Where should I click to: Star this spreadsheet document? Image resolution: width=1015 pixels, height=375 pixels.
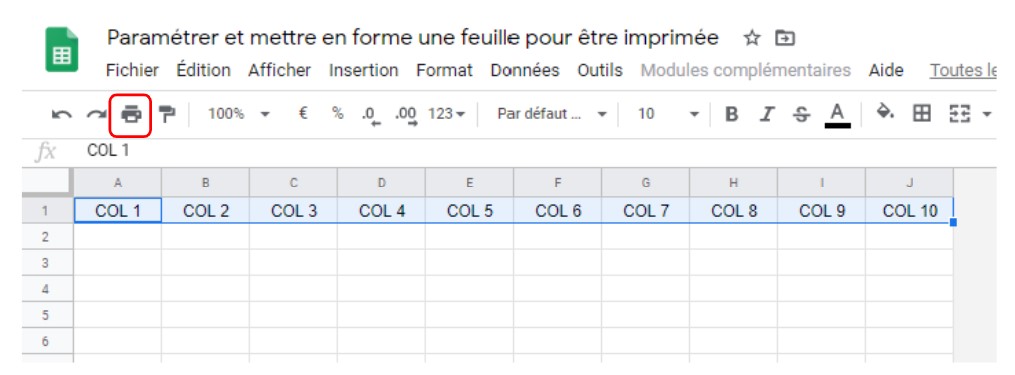coord(752,39)
